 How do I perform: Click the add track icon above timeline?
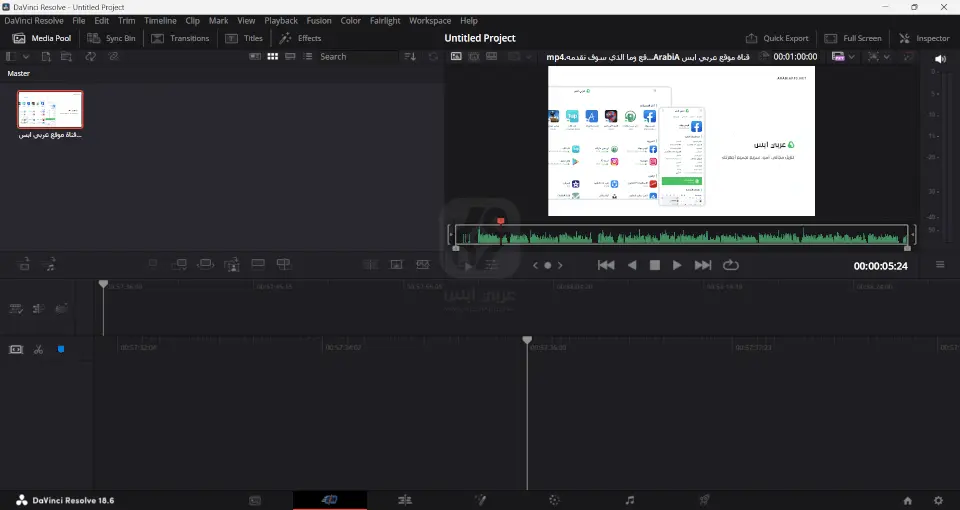coord(24,264)
